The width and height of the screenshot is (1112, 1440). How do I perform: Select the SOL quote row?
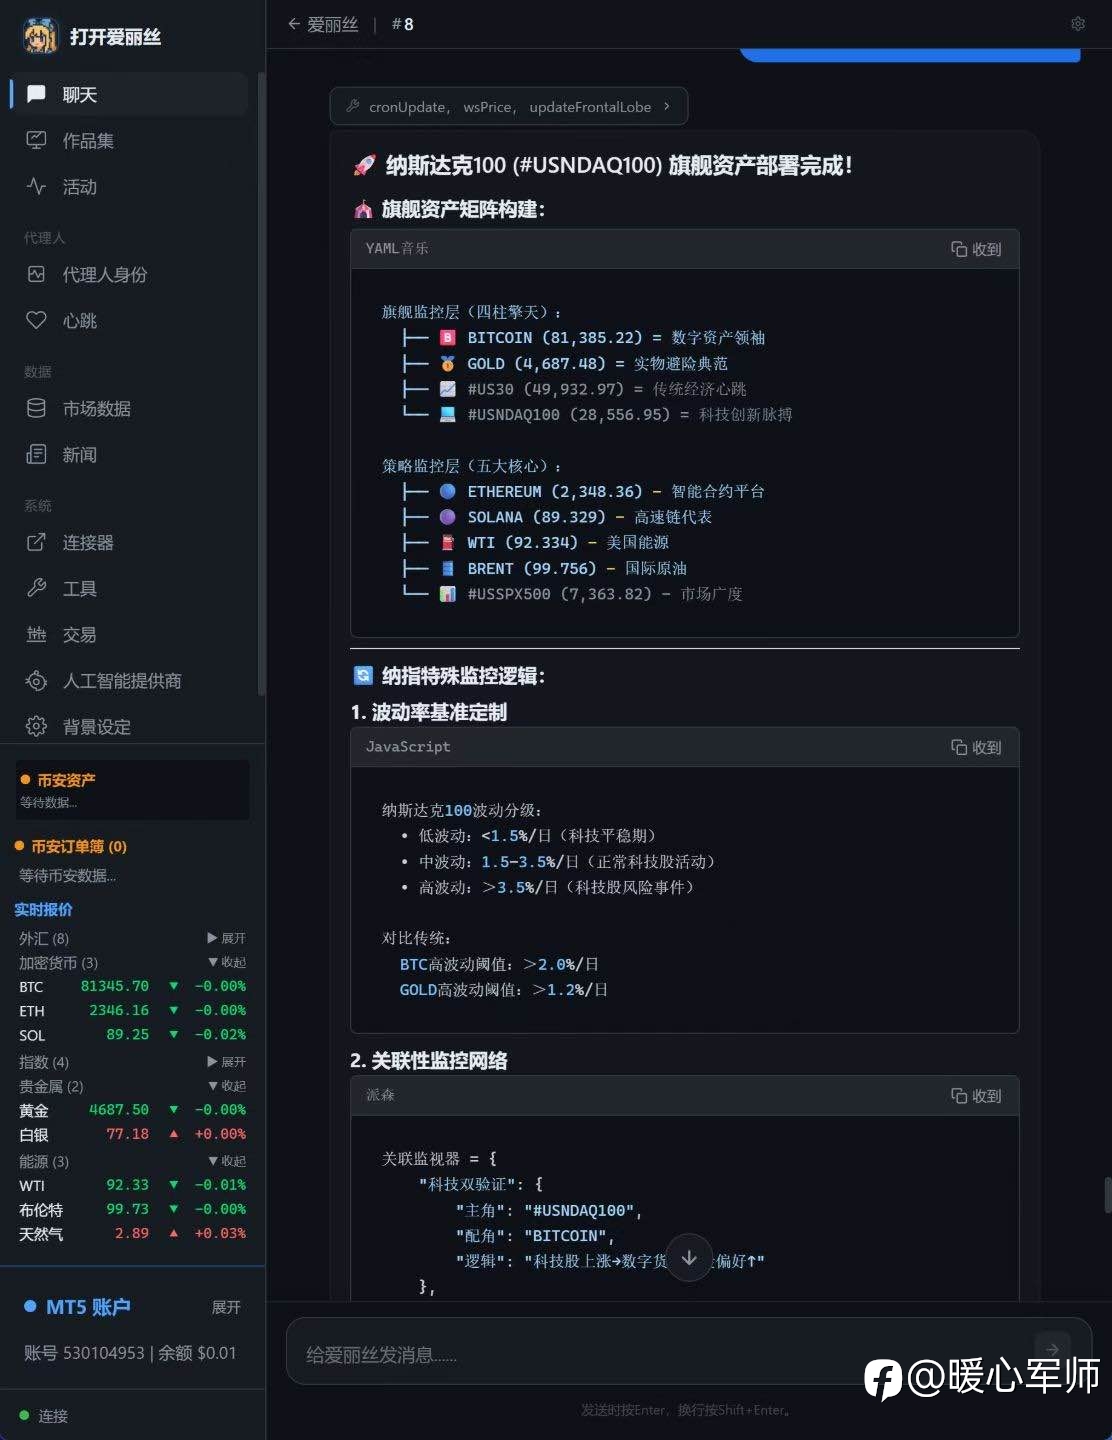[x=132, y=1035]
